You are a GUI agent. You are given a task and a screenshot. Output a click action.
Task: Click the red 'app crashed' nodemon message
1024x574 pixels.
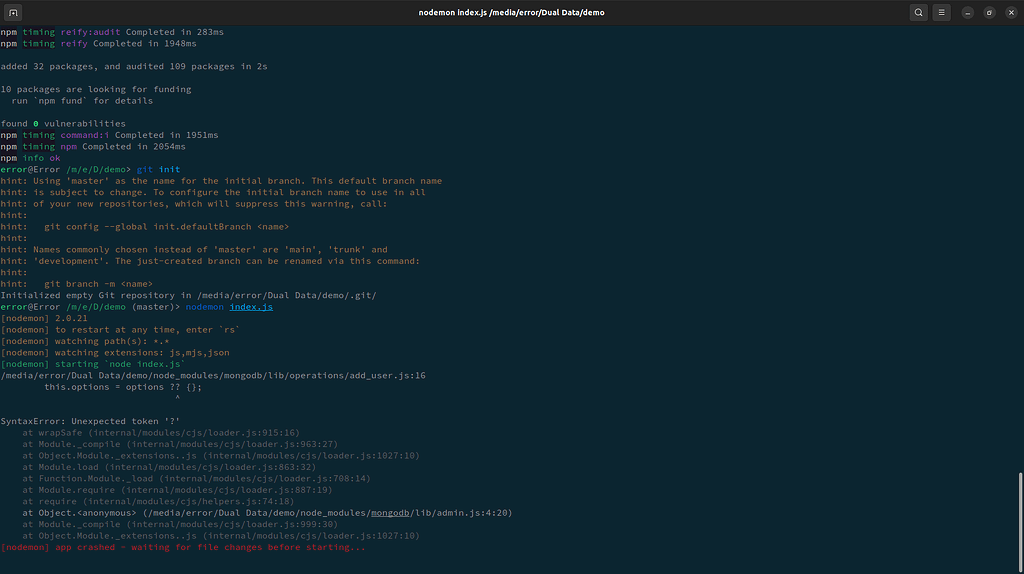point(183,547)
